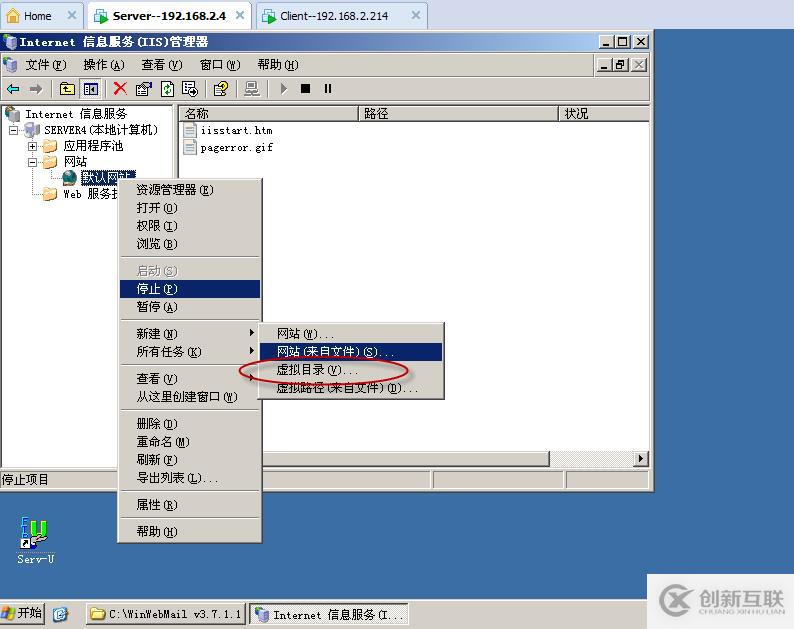Click the IE quick launch icon
Viewport: 794px width, 629px height.
[x=60, y=614]
